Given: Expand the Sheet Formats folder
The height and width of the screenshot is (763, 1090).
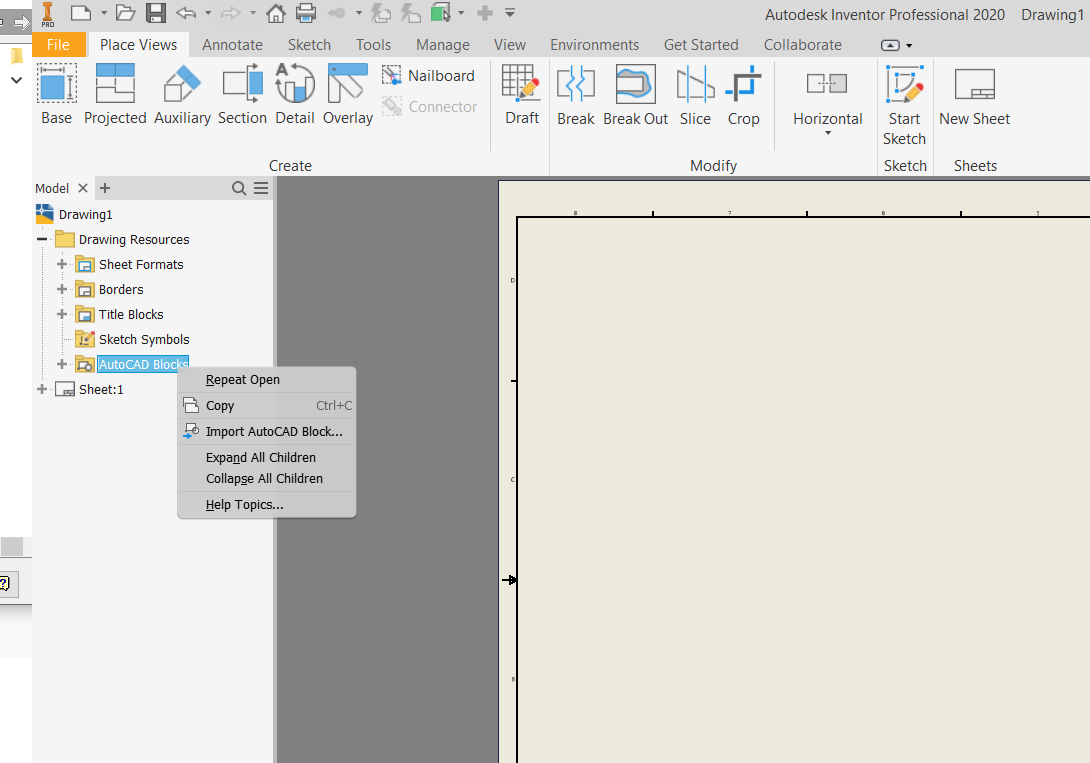Looking at the screenshot, I should (x=62, y=265).
